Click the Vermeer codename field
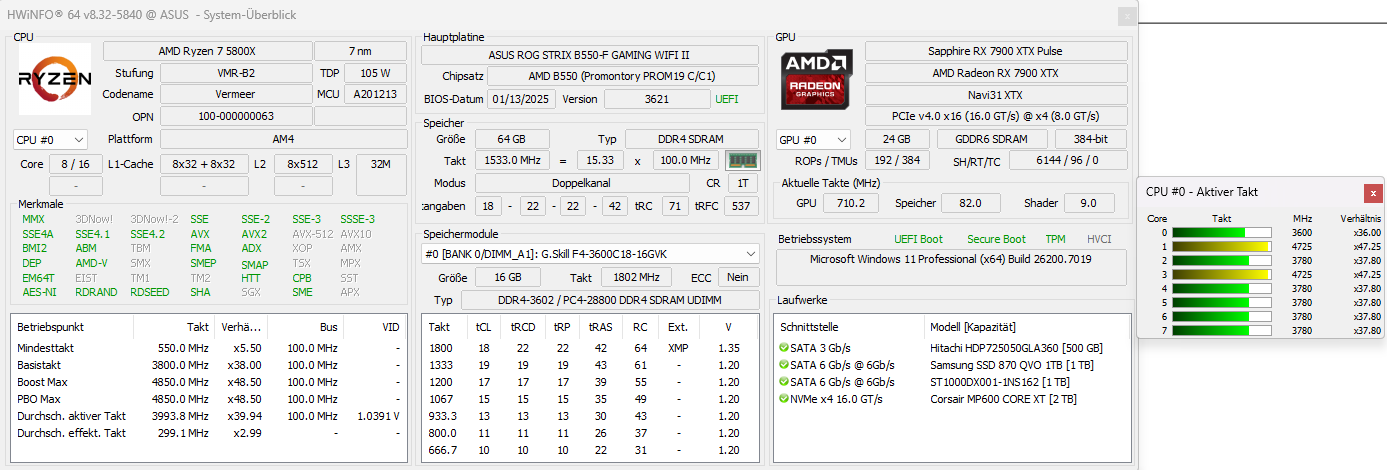Viewport: 1387px width, 470px height. tap(236, 94)
